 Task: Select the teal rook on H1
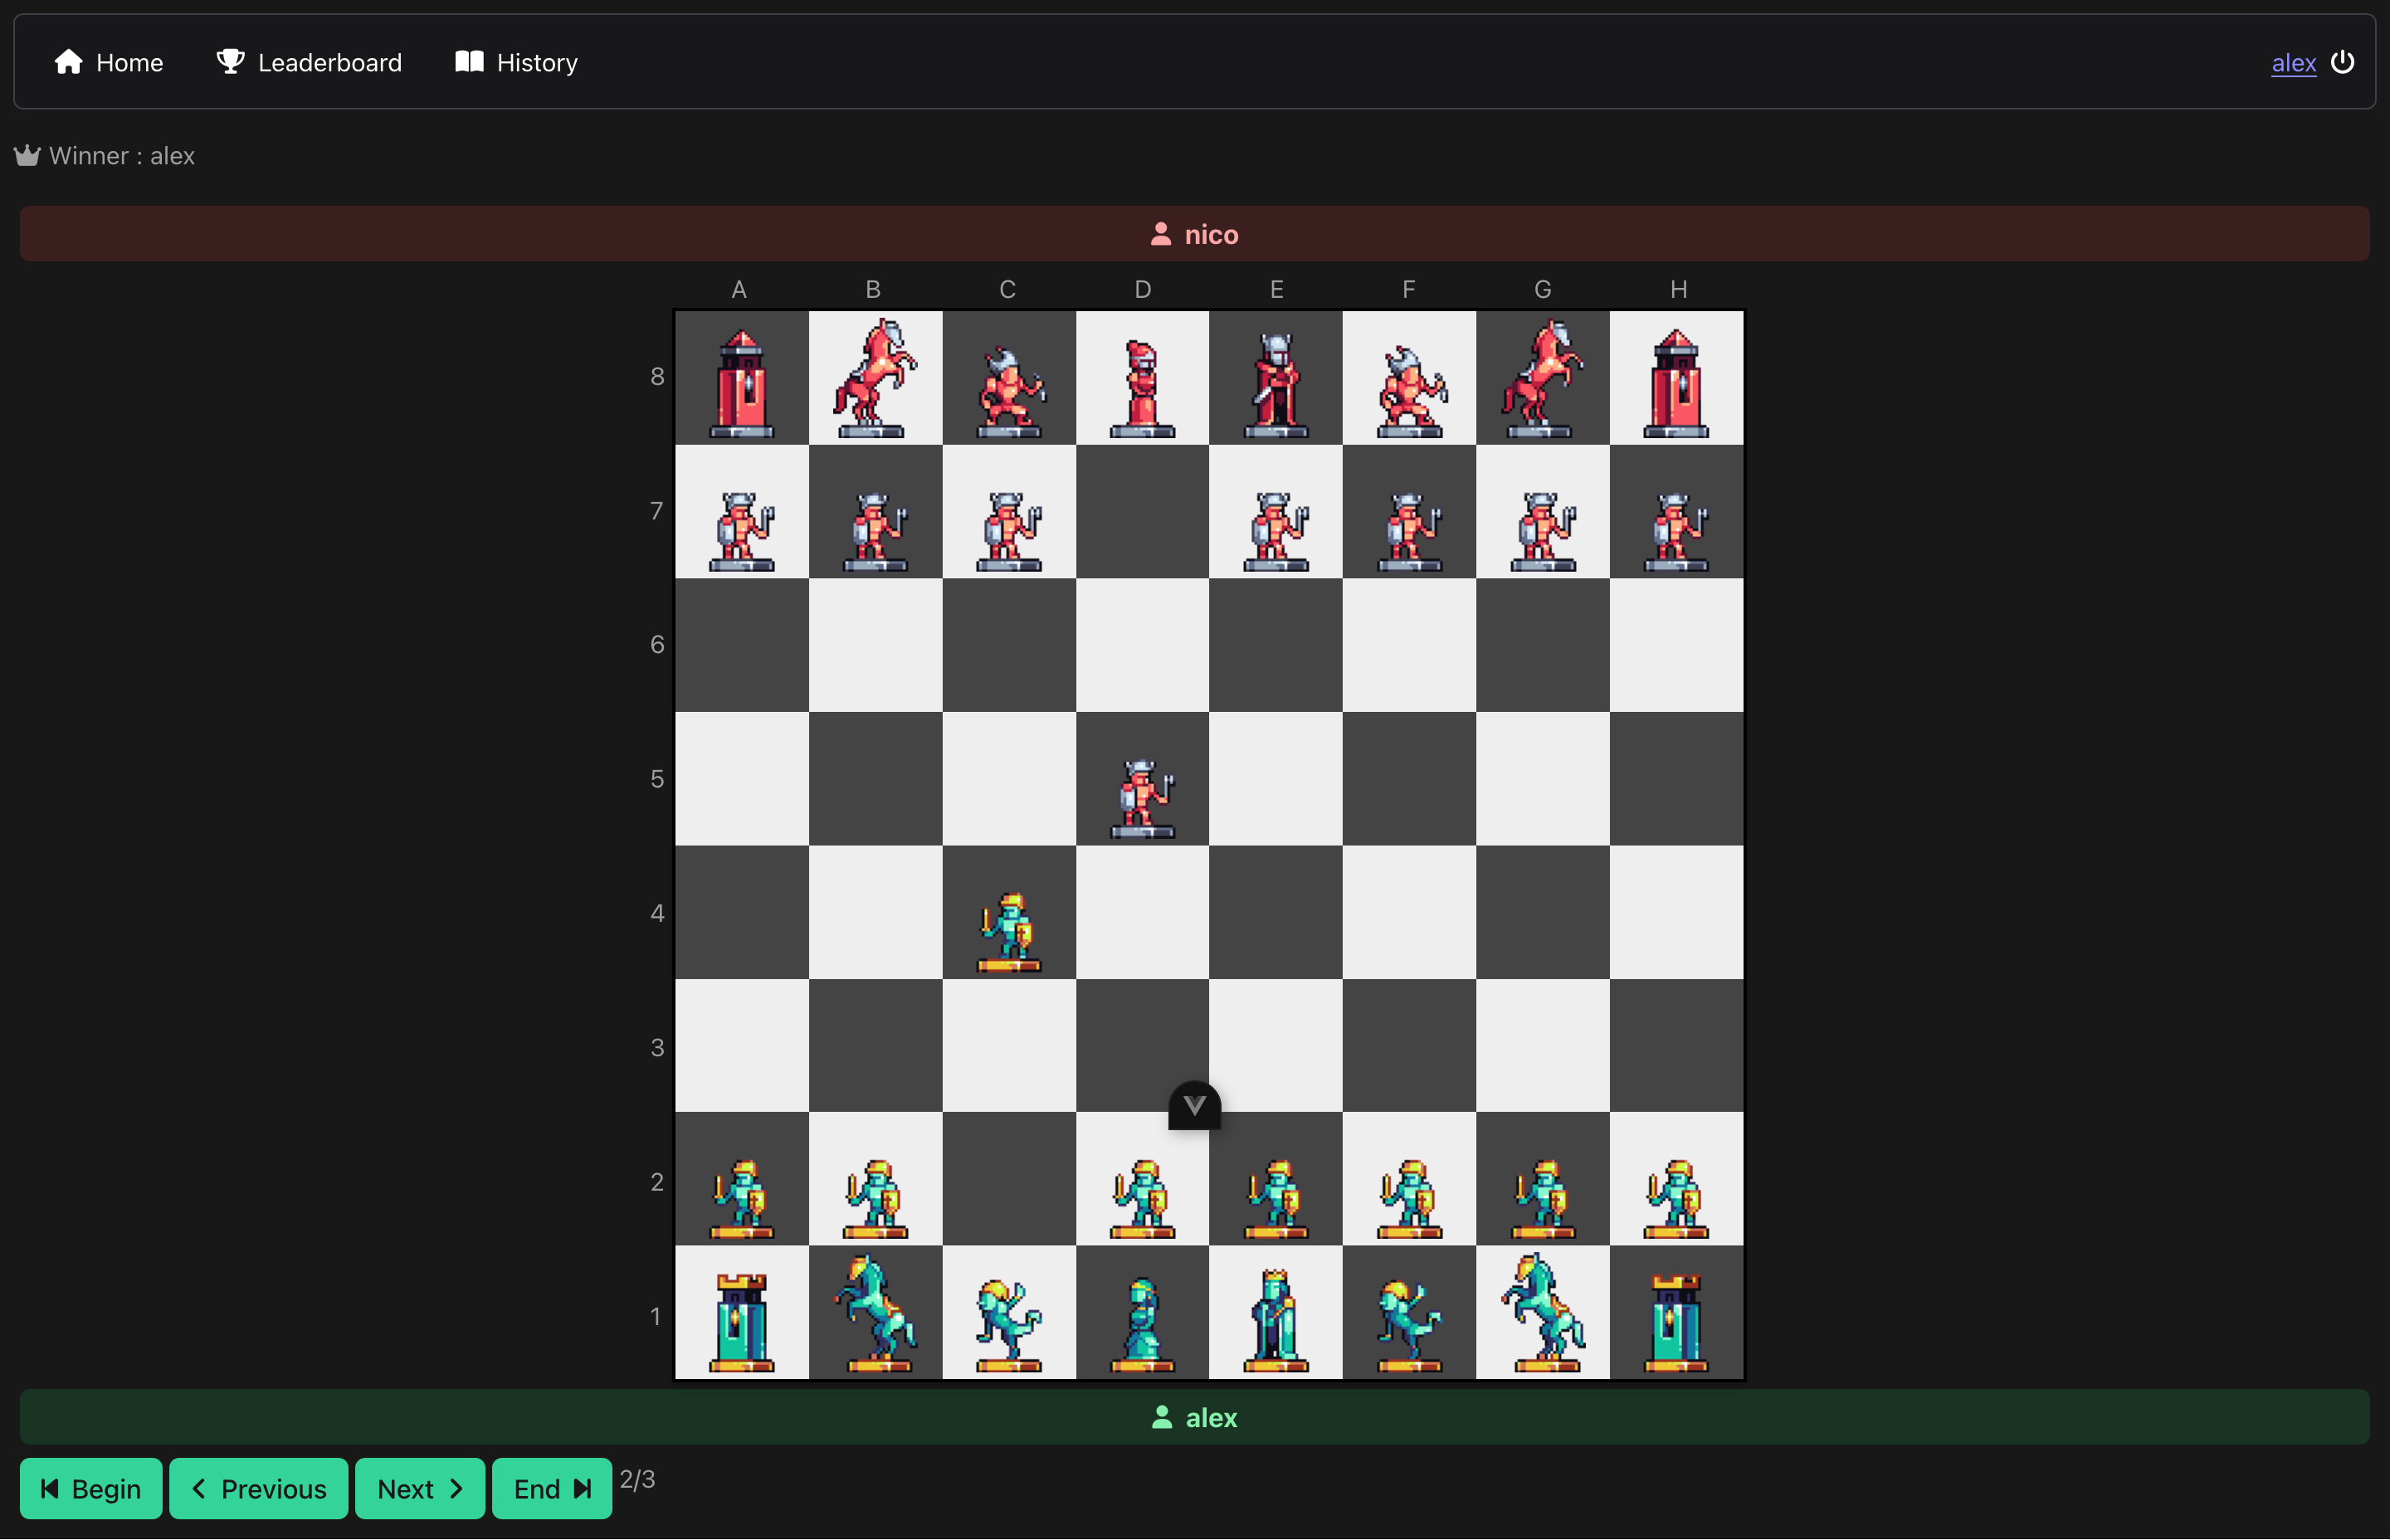point(1676,1320)
